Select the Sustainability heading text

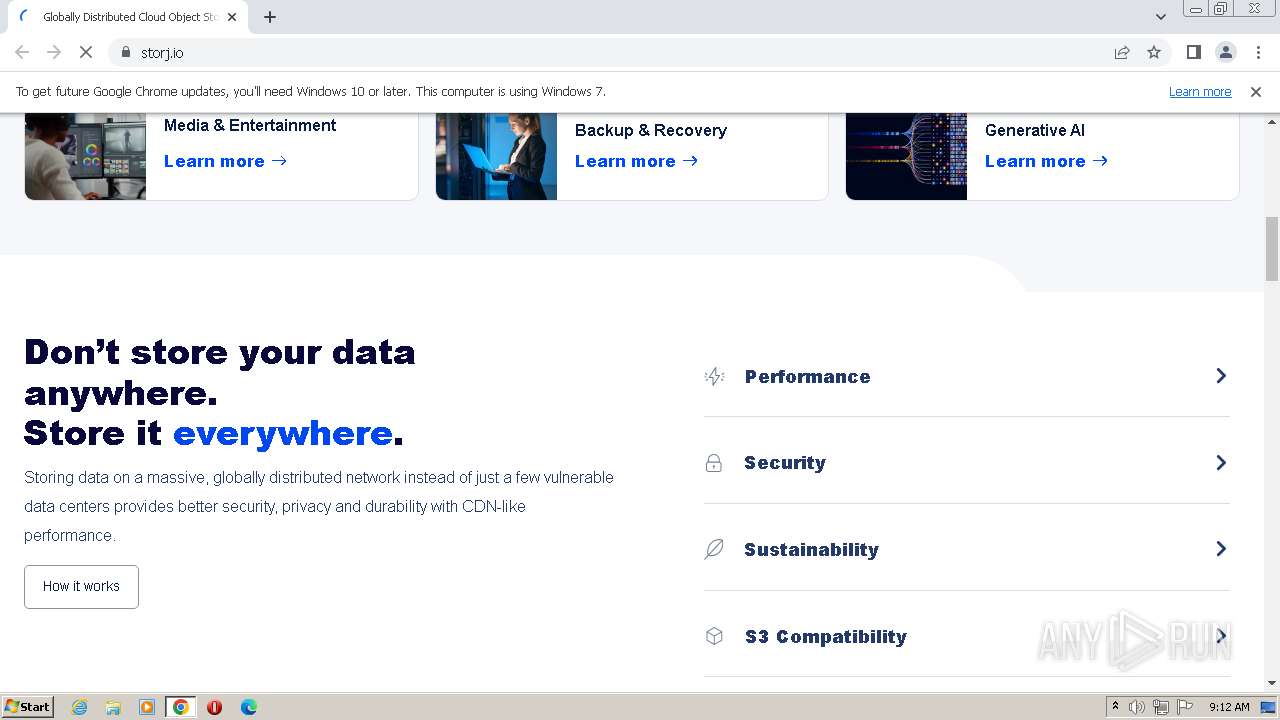811,550
